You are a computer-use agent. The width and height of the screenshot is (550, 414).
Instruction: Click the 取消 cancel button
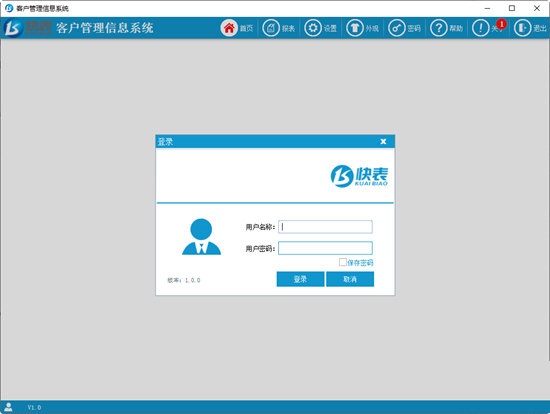(350, 279)
